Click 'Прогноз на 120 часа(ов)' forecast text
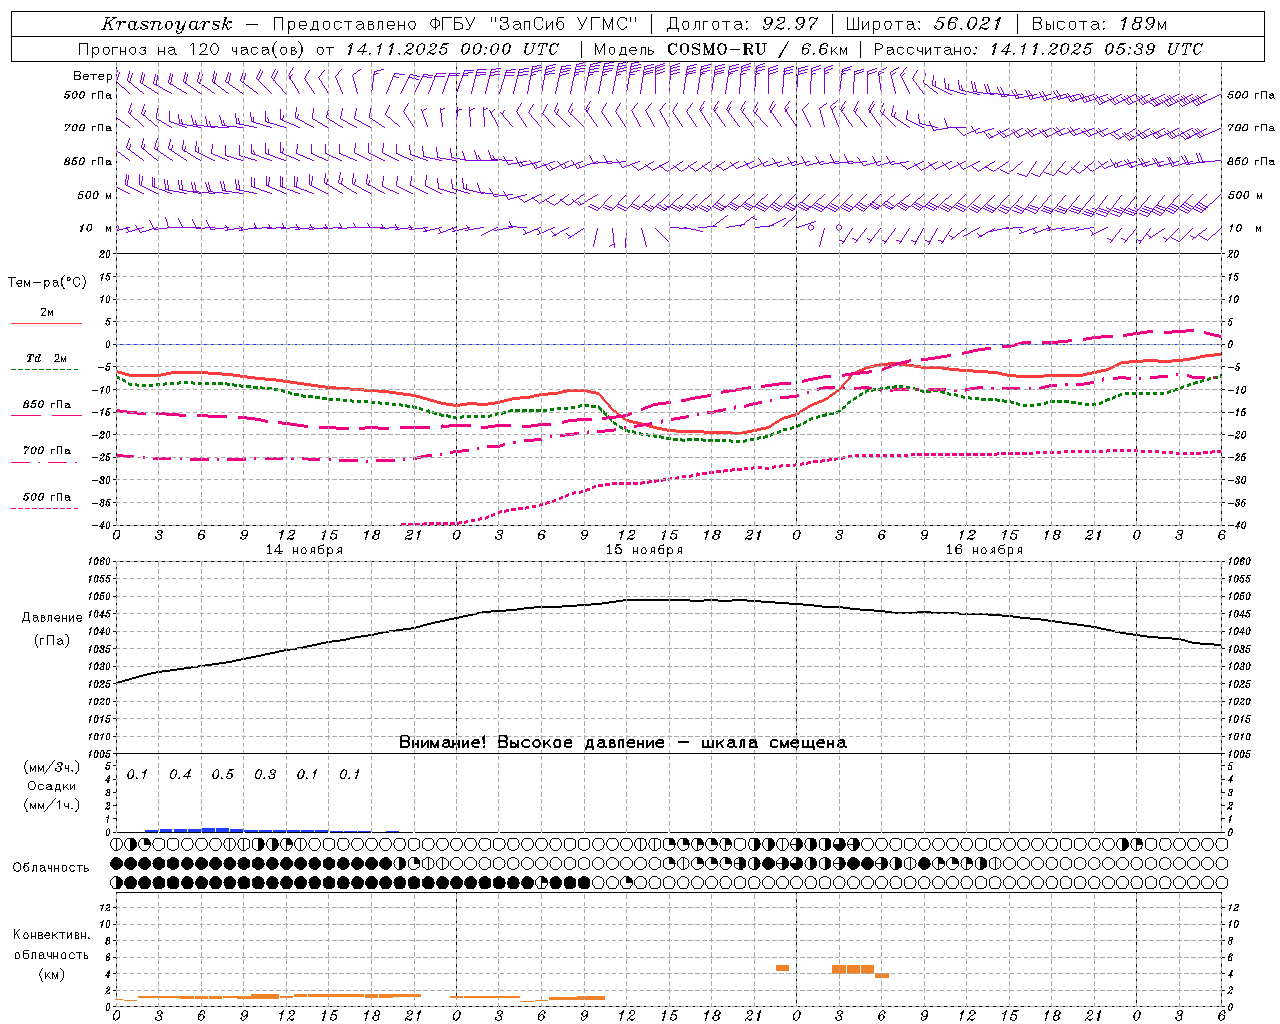This screenshot has height=1024, width=1280. tap(193, 49)
